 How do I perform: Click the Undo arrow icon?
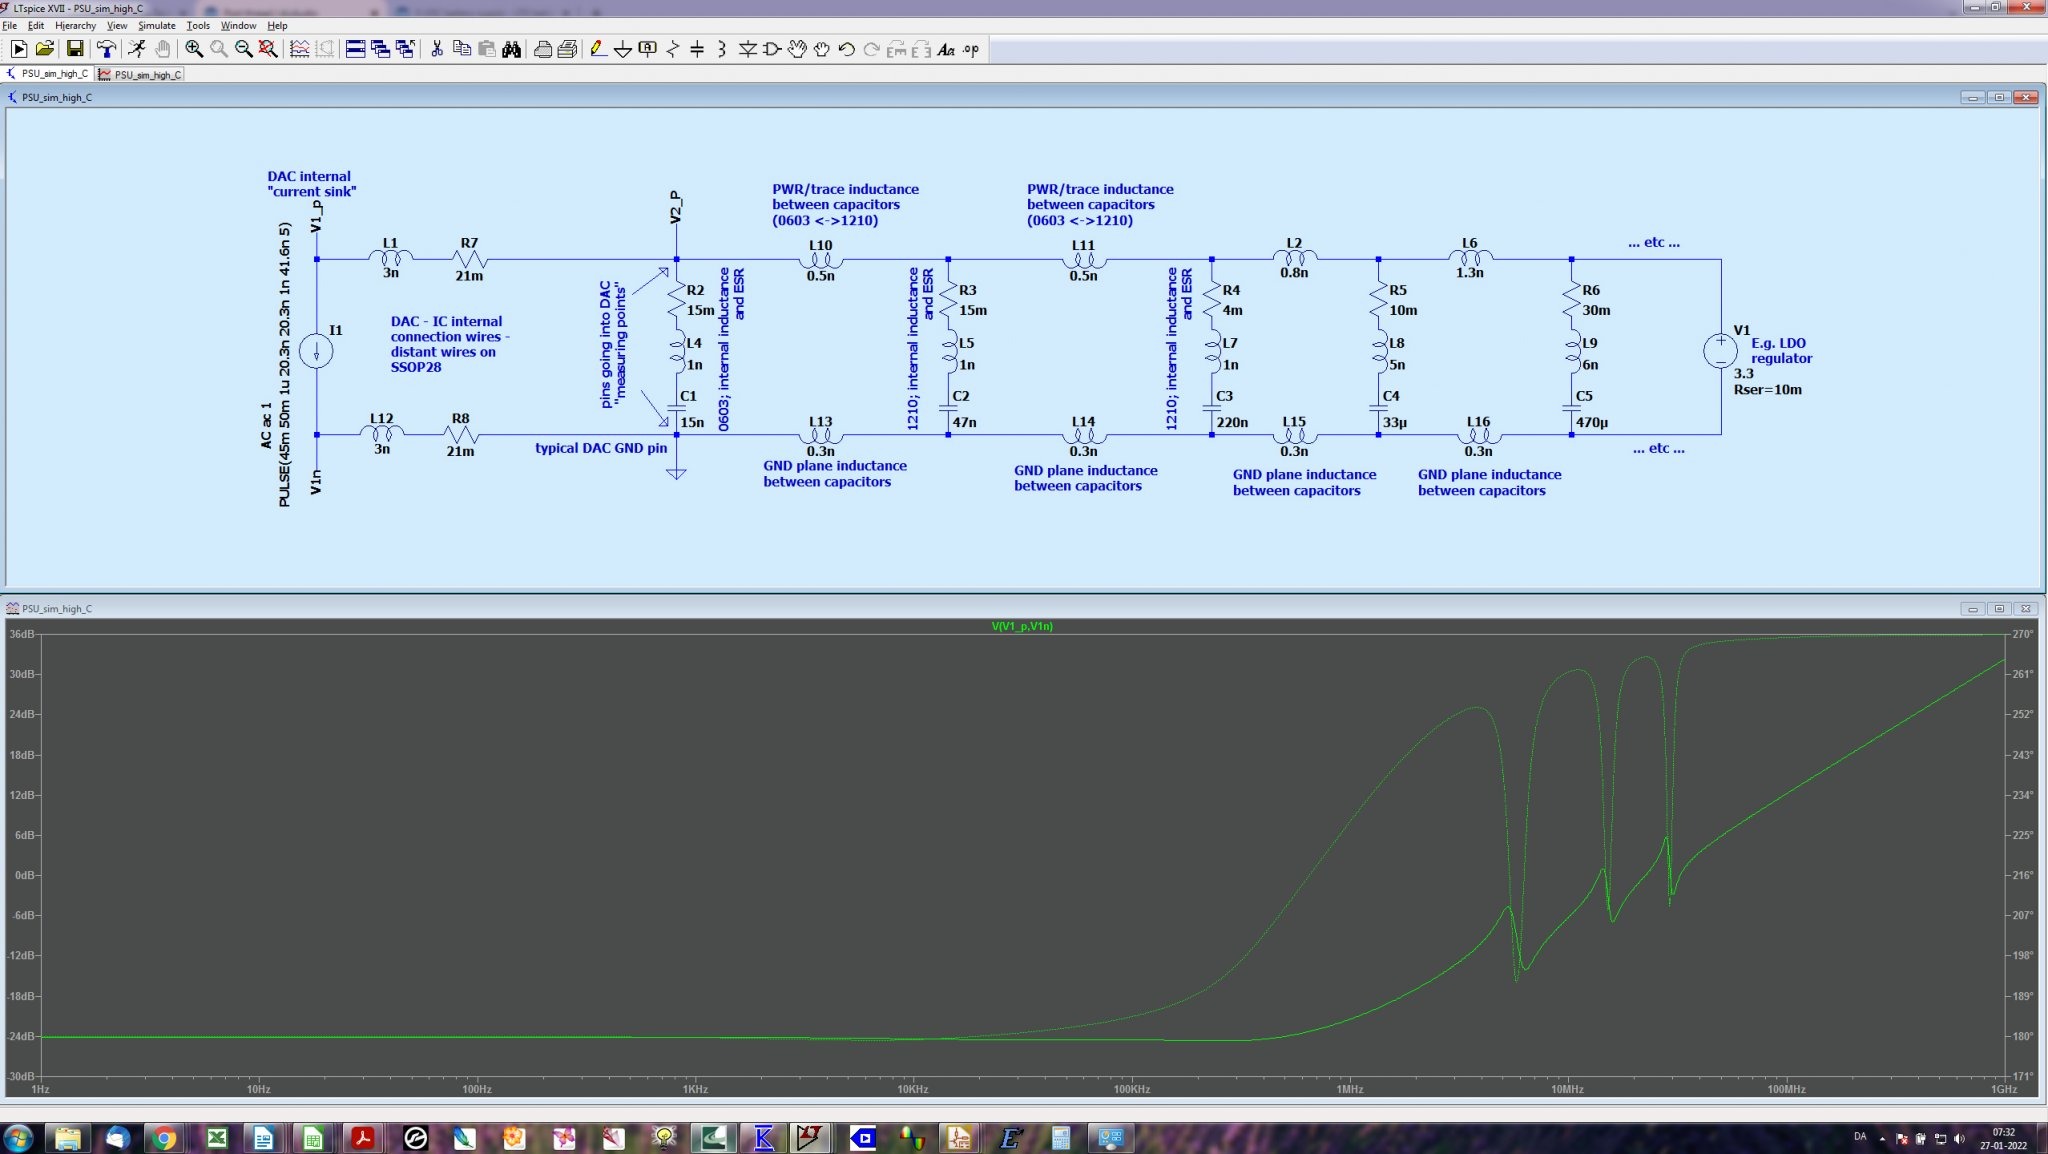847,49
